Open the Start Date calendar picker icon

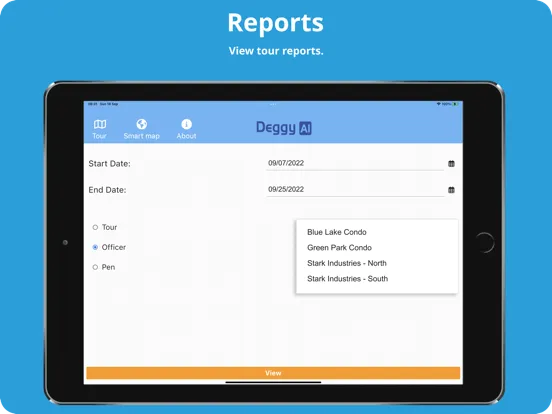[x=451, y=163]
